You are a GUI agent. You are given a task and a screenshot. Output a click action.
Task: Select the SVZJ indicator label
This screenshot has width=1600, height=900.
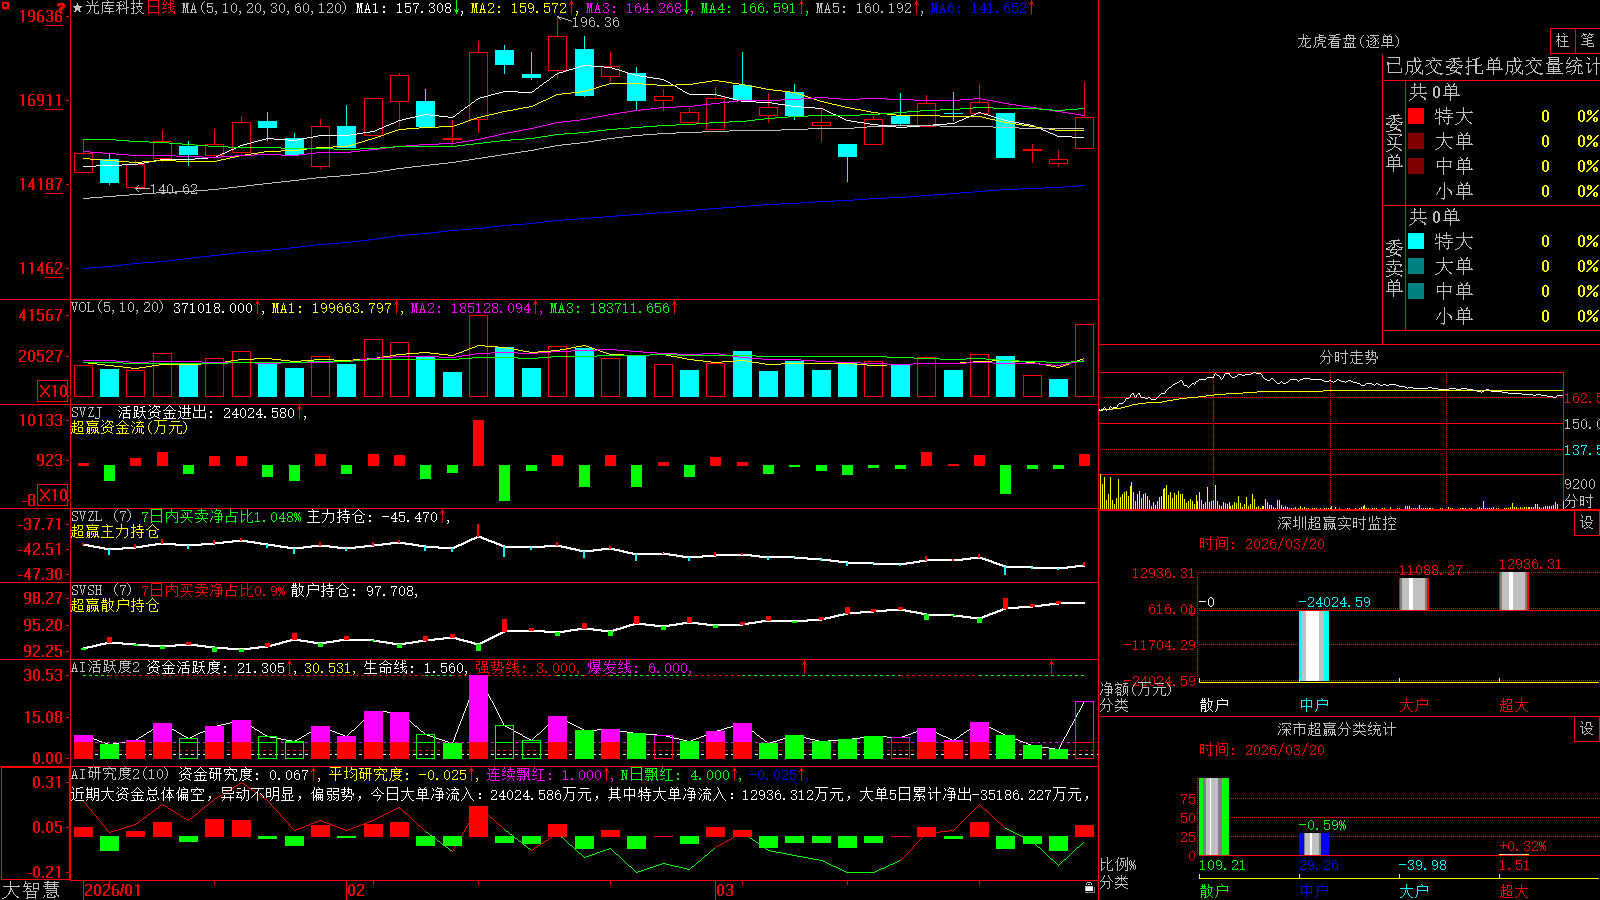point(87,412)
